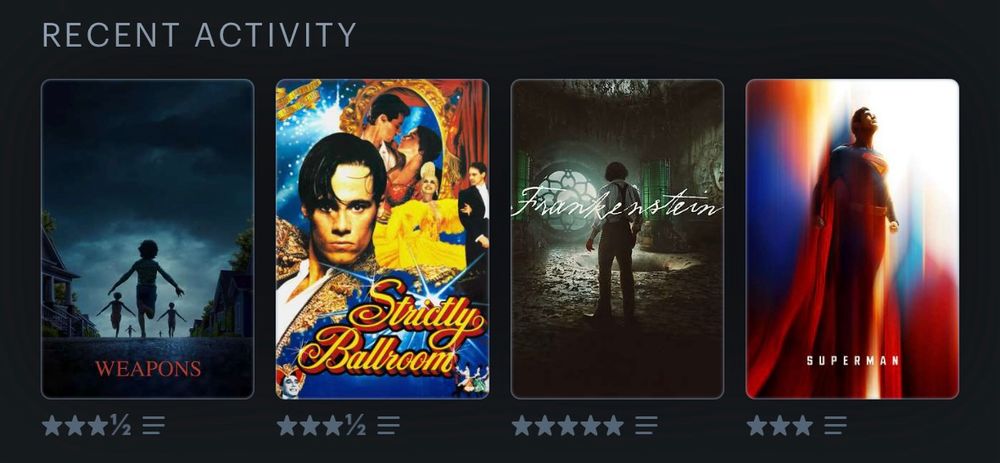Open the Weapons movie poster
The image size is (1000, 463).
(147, 239)
